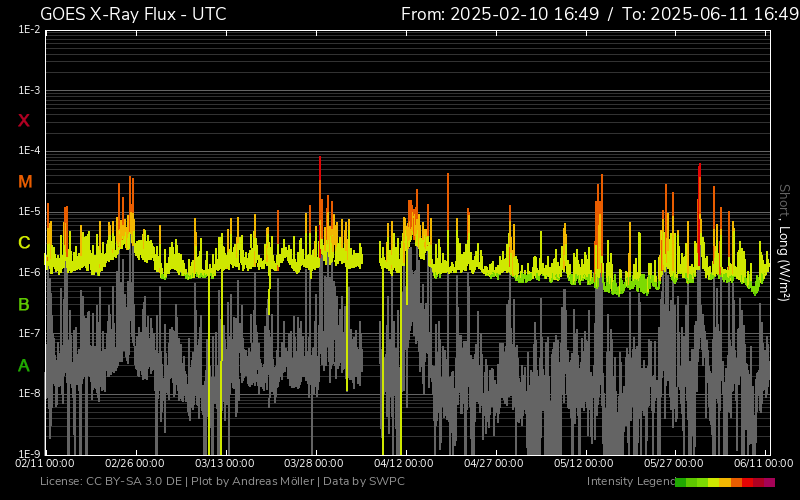The height and width of the screenshot is (500, 800).
Task: Click the '1E-6' y-axis label
Action: click(30, 272)
